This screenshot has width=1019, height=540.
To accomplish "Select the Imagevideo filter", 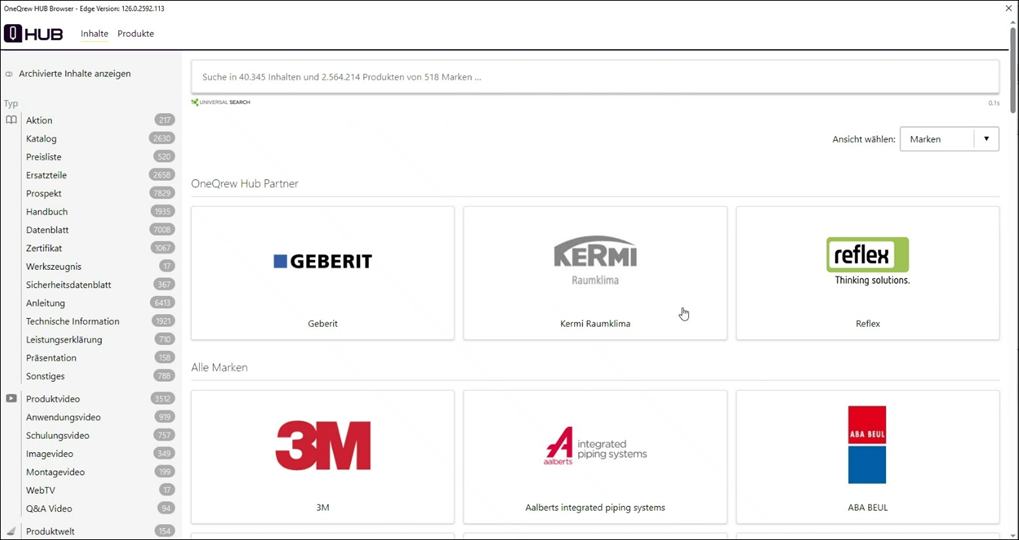I will point(49,453).
